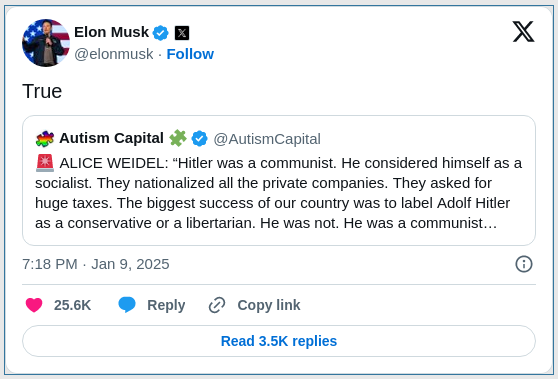Click the blue verified badge beside Elon Musk
The height and width of the screenshot is (379, 558).
160,33
